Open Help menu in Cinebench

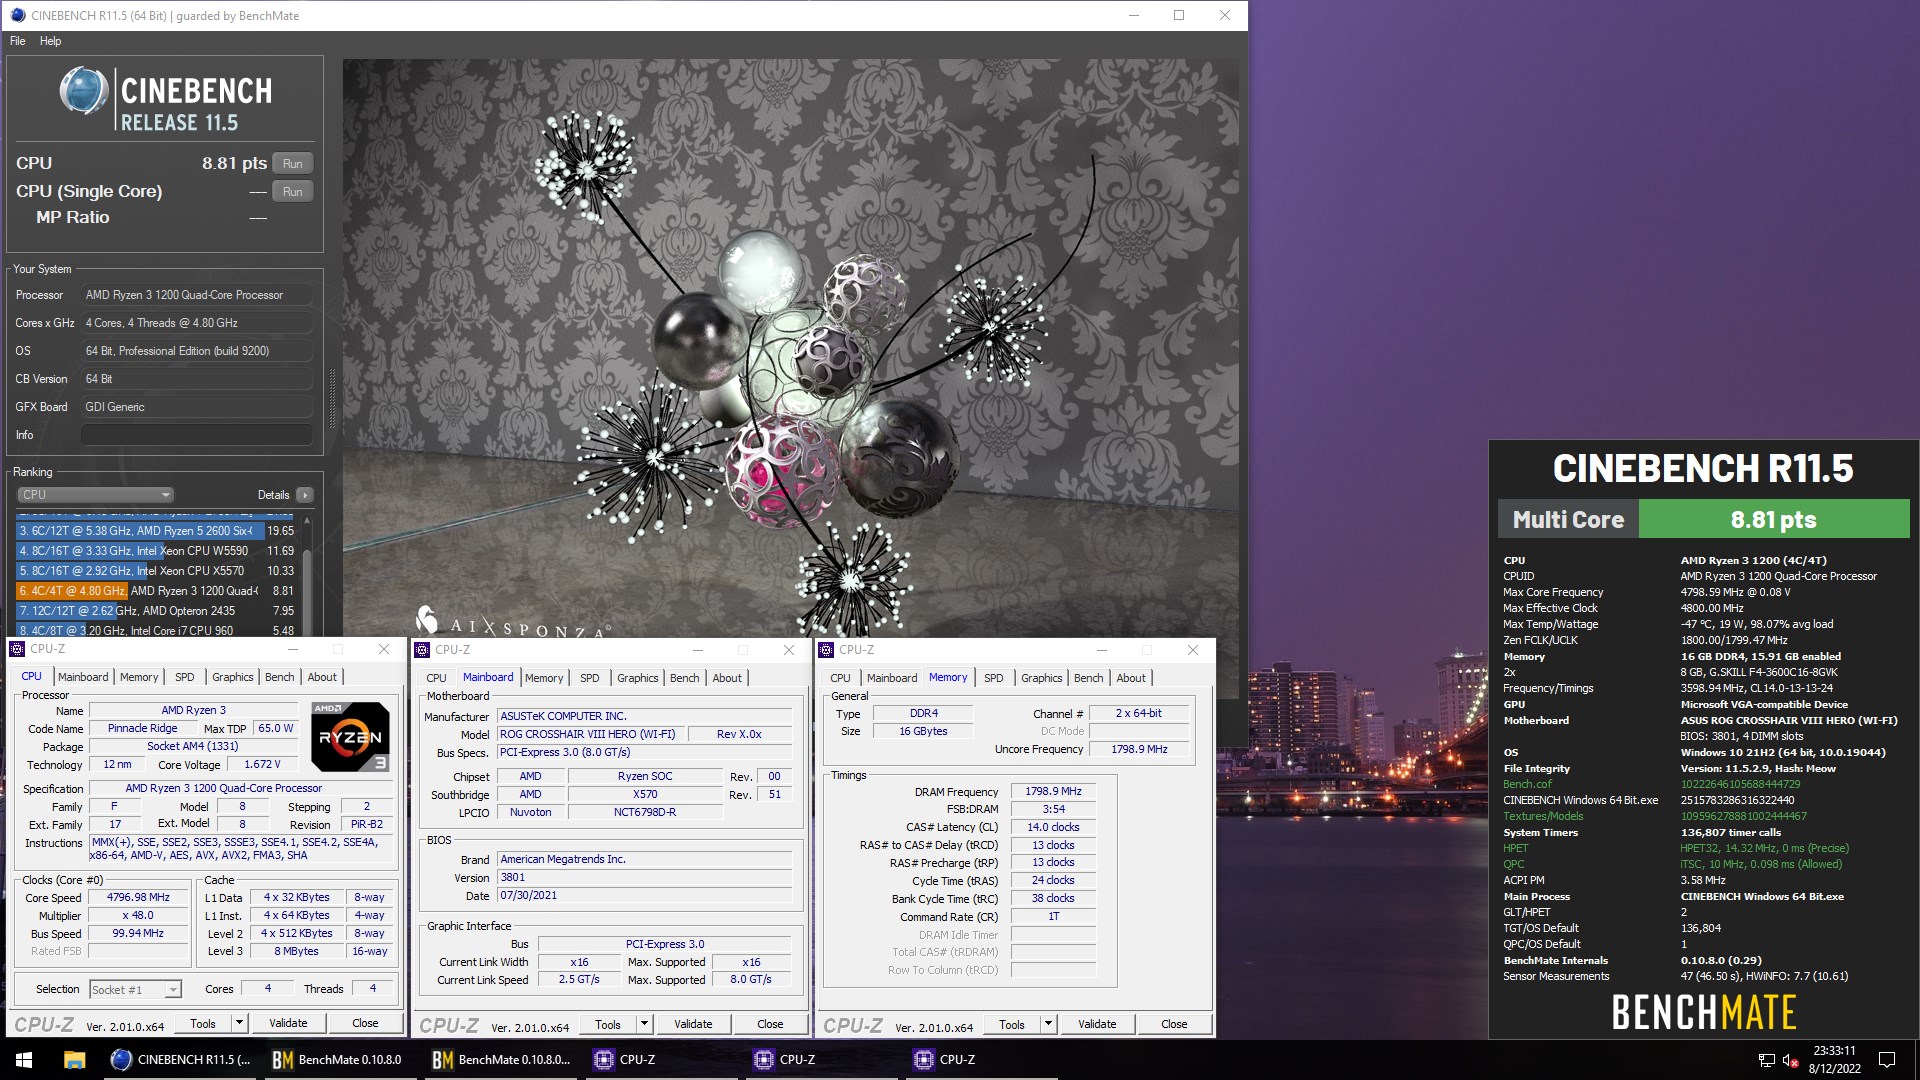(x=51, y=41)
